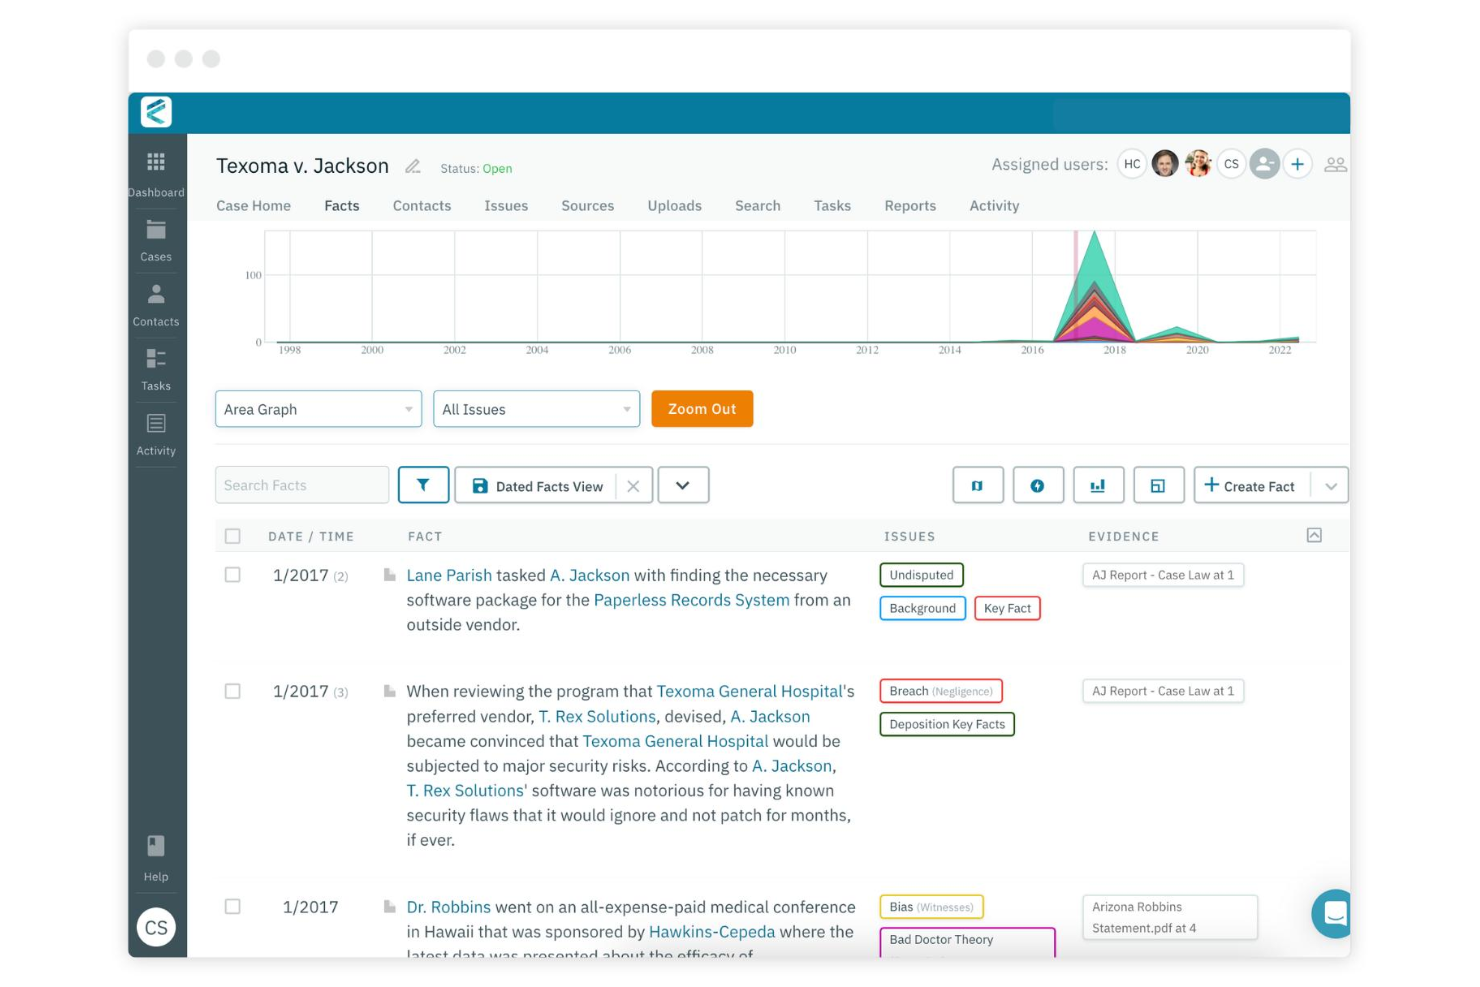Viewport: 1480px width, 987px height.
Task: Check the T. Rex Solutions fact checkbox
Action: click(x=233, y=690)
